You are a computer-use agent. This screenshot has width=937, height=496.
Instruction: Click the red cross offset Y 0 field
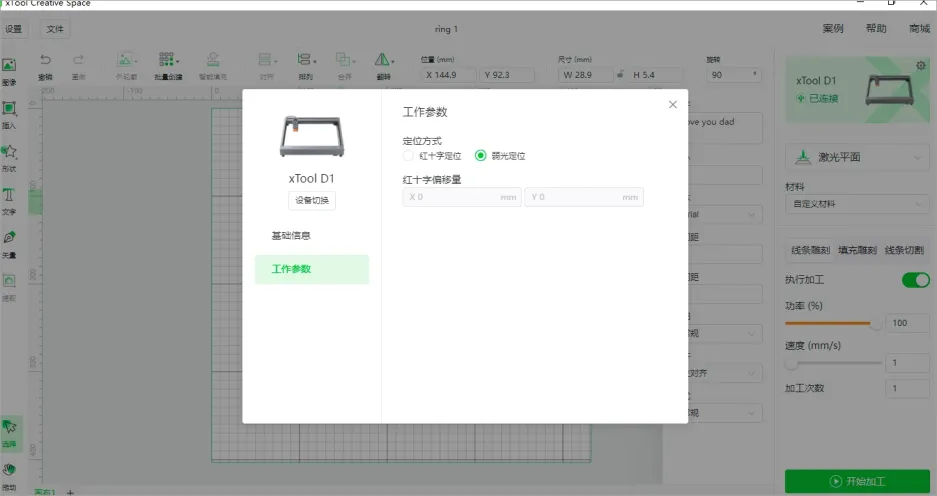coord(584,197)
